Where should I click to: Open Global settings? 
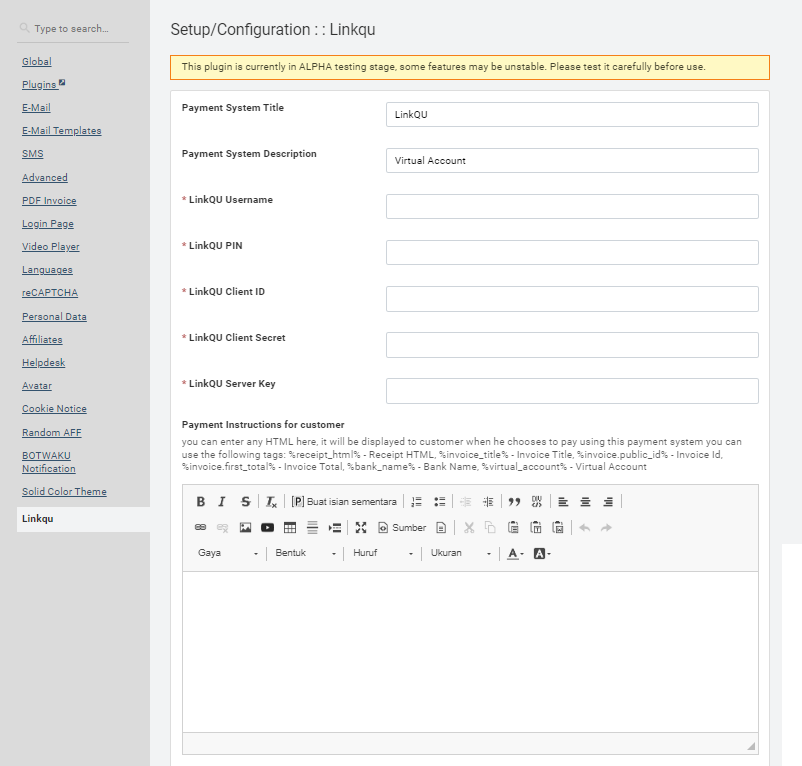37,61
